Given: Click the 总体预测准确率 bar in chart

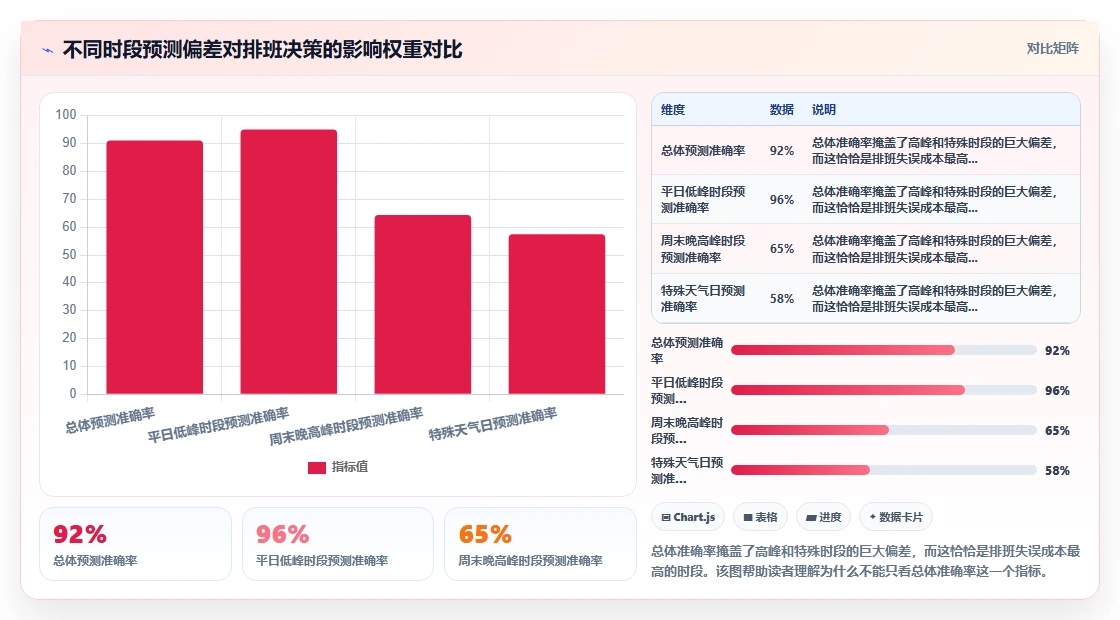Looking at the screenshot, I should tap(155, 267).
